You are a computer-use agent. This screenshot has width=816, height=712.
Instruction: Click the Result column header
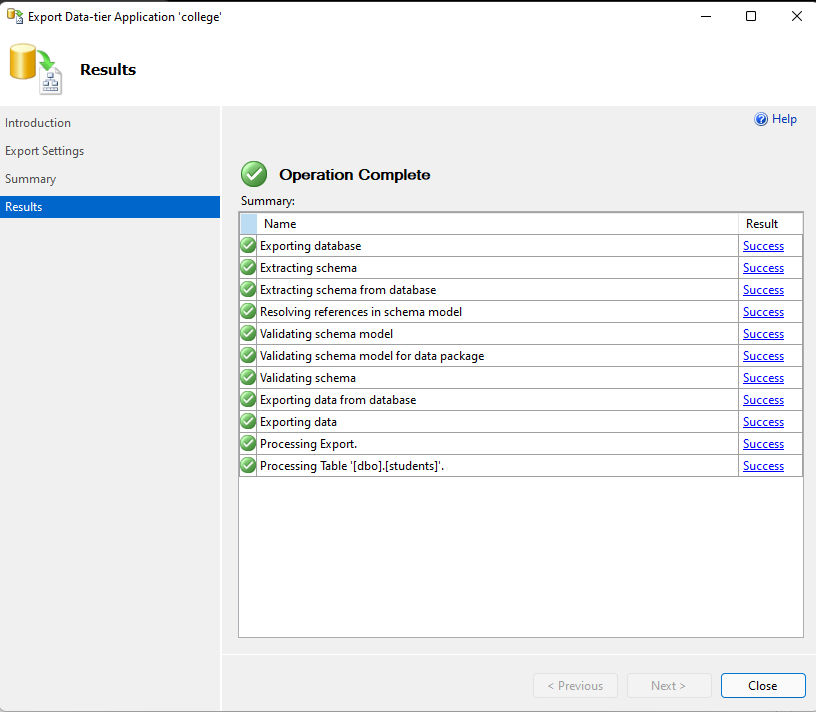(770, 224)
